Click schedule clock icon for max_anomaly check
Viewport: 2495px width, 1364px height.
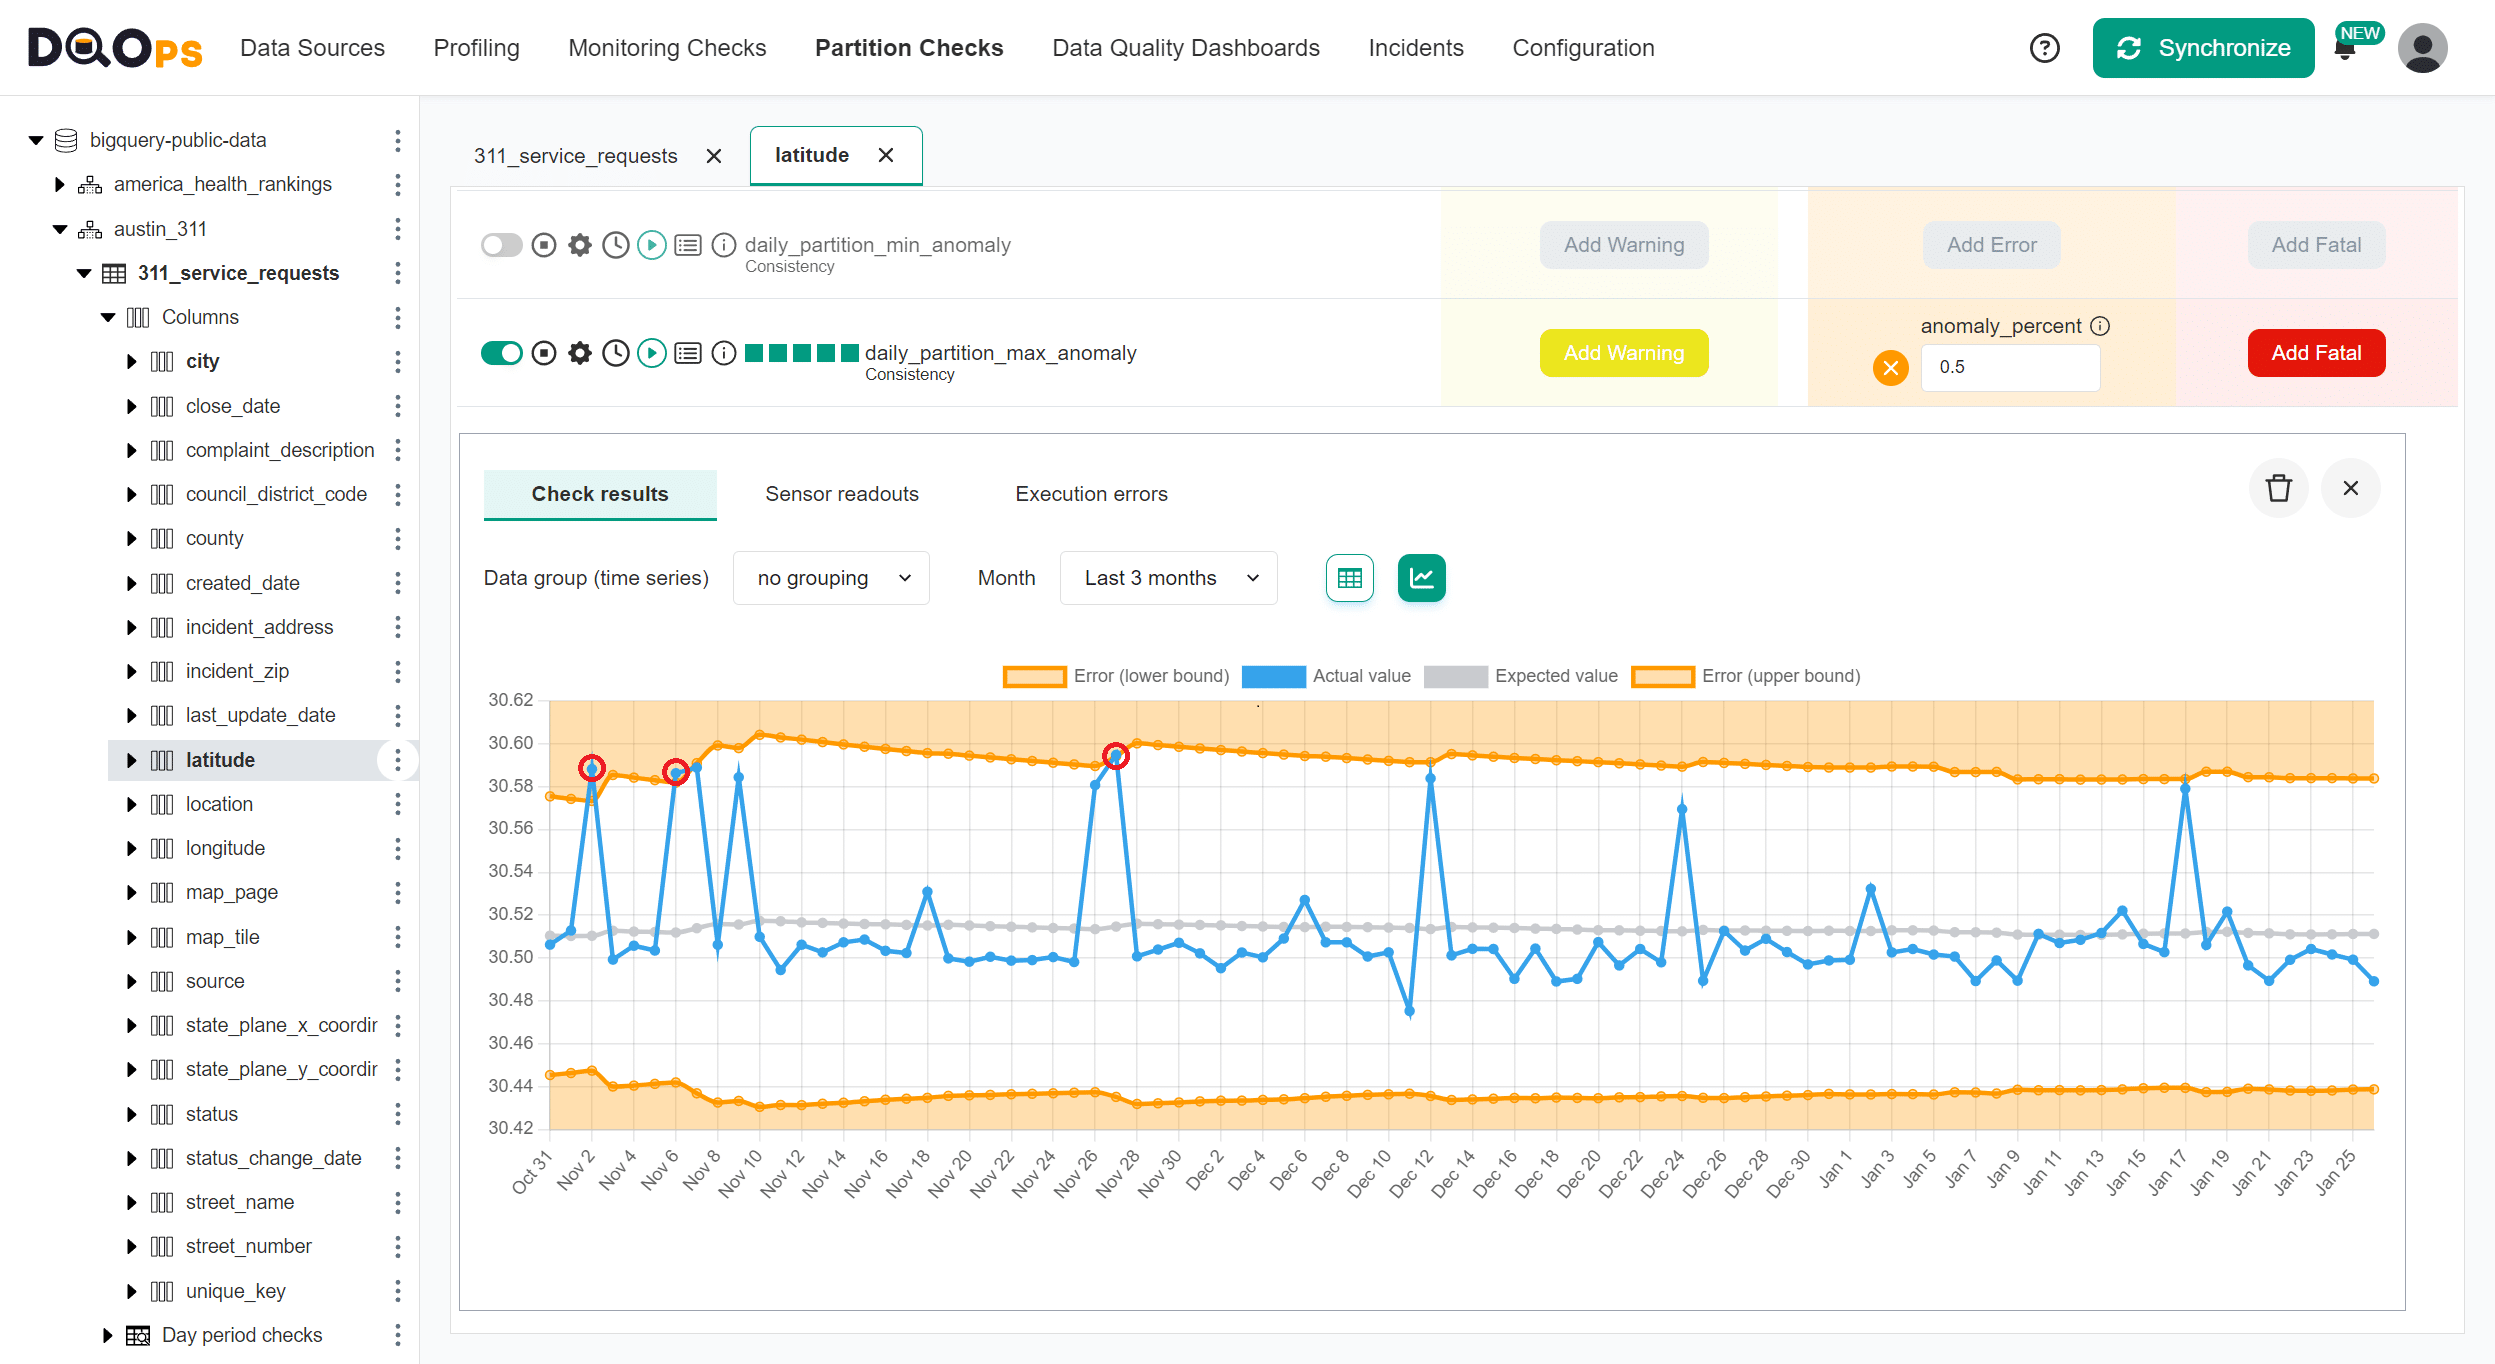point(616,353)
